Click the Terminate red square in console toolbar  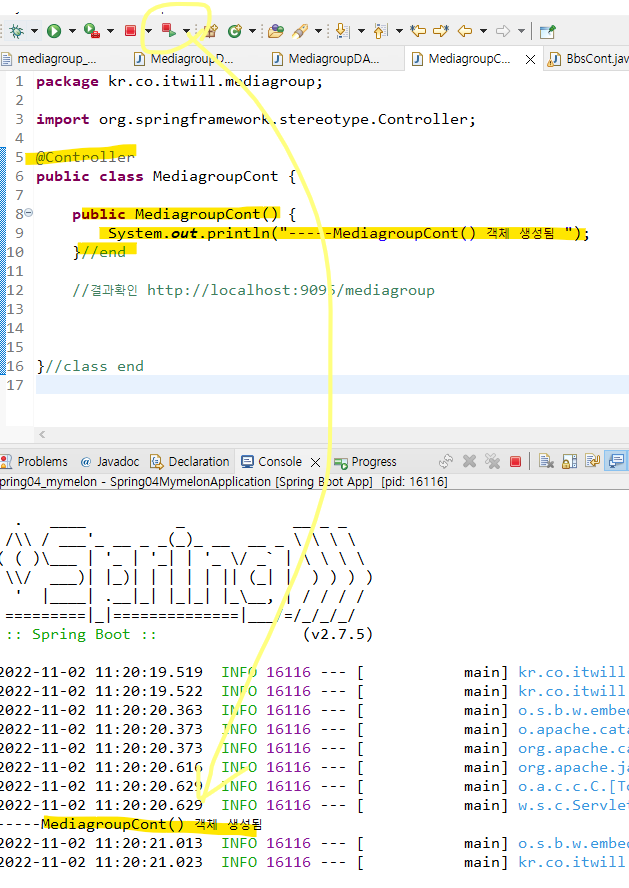point(515,462)
